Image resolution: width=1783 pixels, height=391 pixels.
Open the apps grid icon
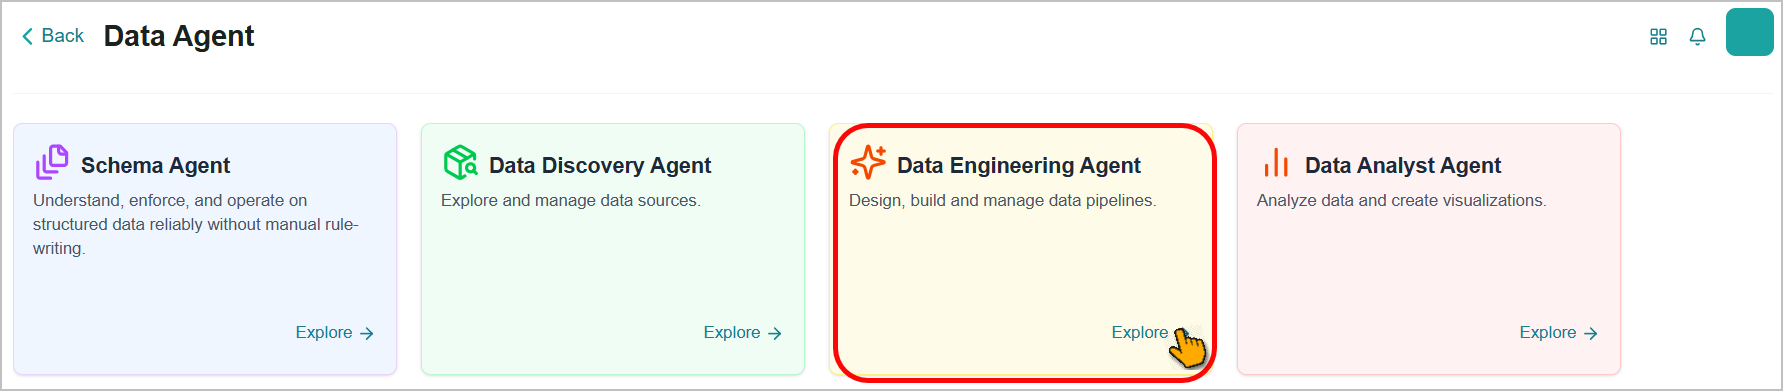[x=1658, y=37]
